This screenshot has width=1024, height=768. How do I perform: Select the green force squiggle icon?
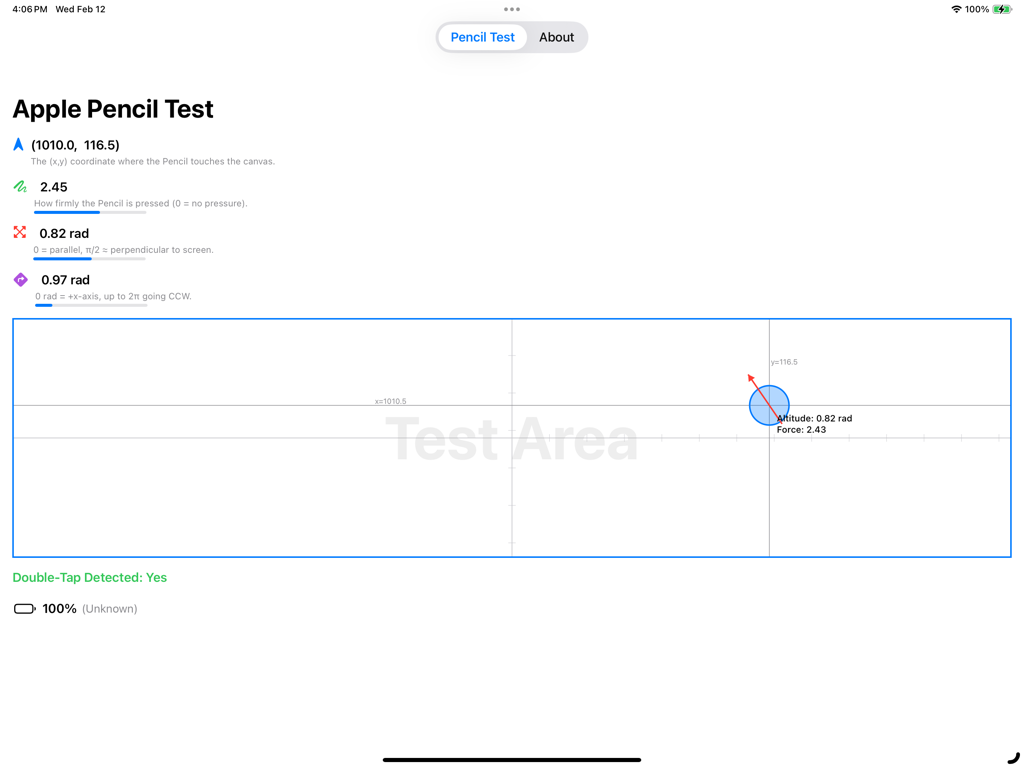19,187
